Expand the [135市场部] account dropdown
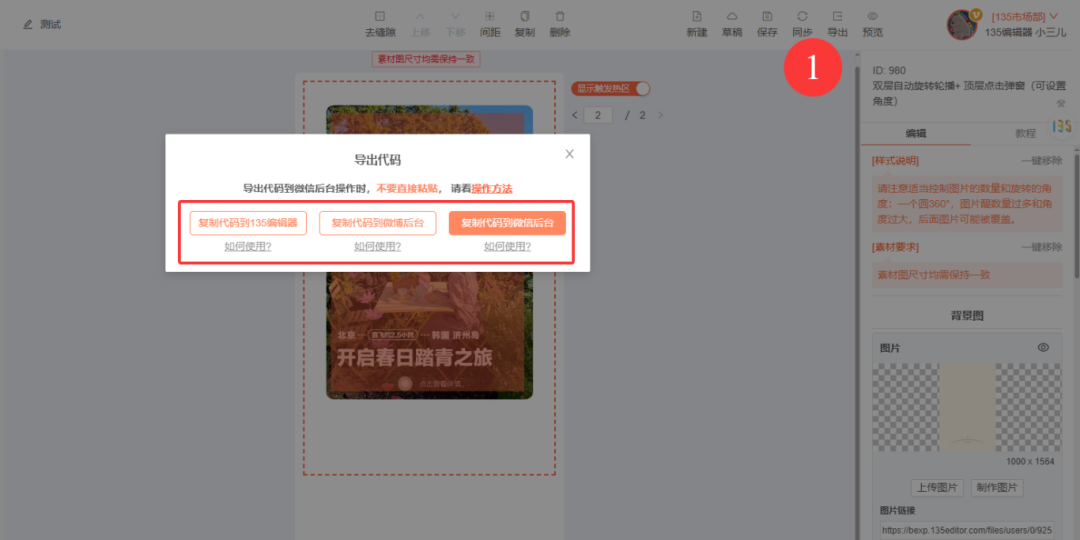1080x540 pixels. tap(1025, 17)
